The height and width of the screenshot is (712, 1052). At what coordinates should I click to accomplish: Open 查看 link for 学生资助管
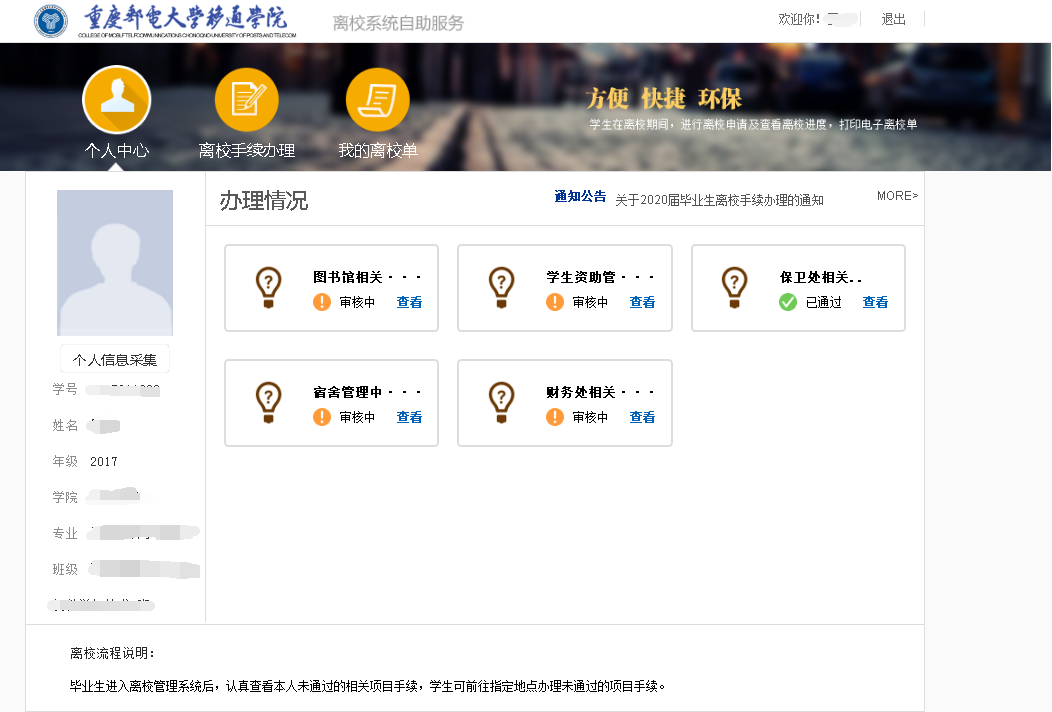tap(642, 302)
